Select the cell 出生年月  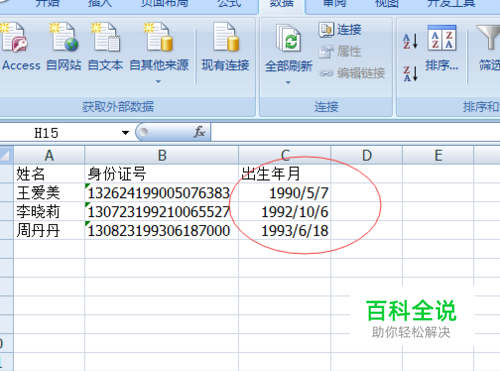coord(285,174)
